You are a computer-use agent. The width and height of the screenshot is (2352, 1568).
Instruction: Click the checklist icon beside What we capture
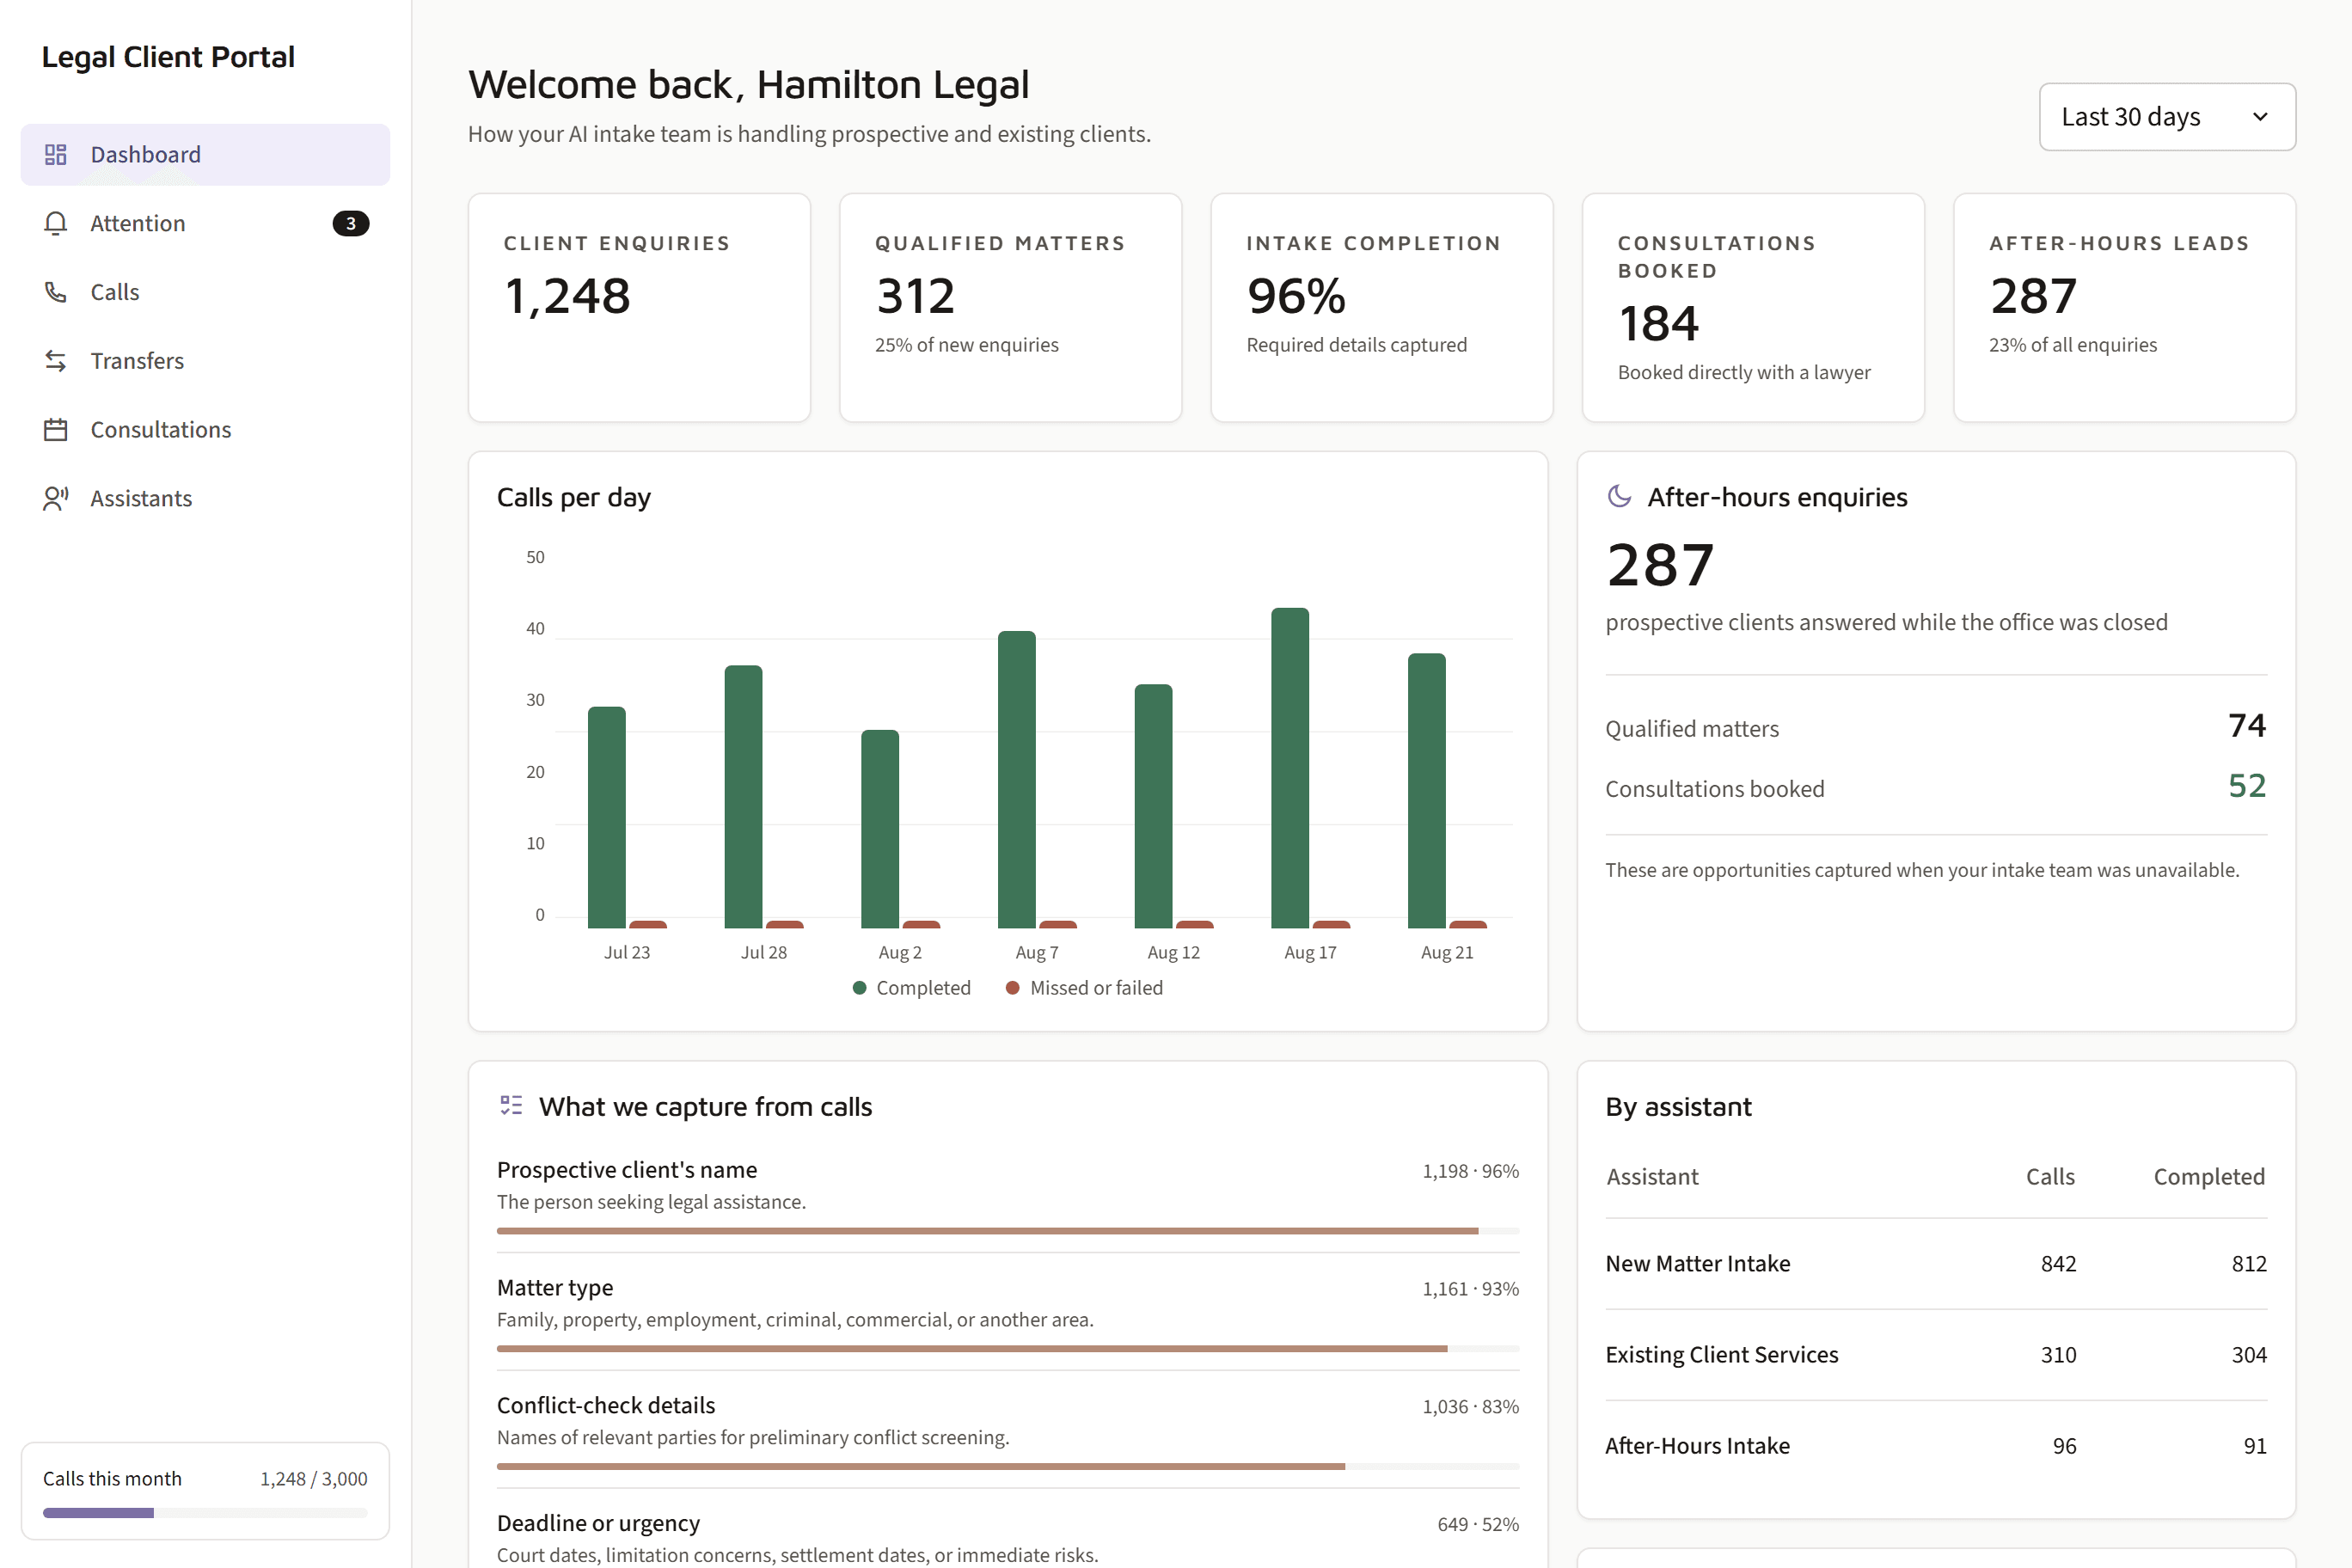coord(511,1105)
